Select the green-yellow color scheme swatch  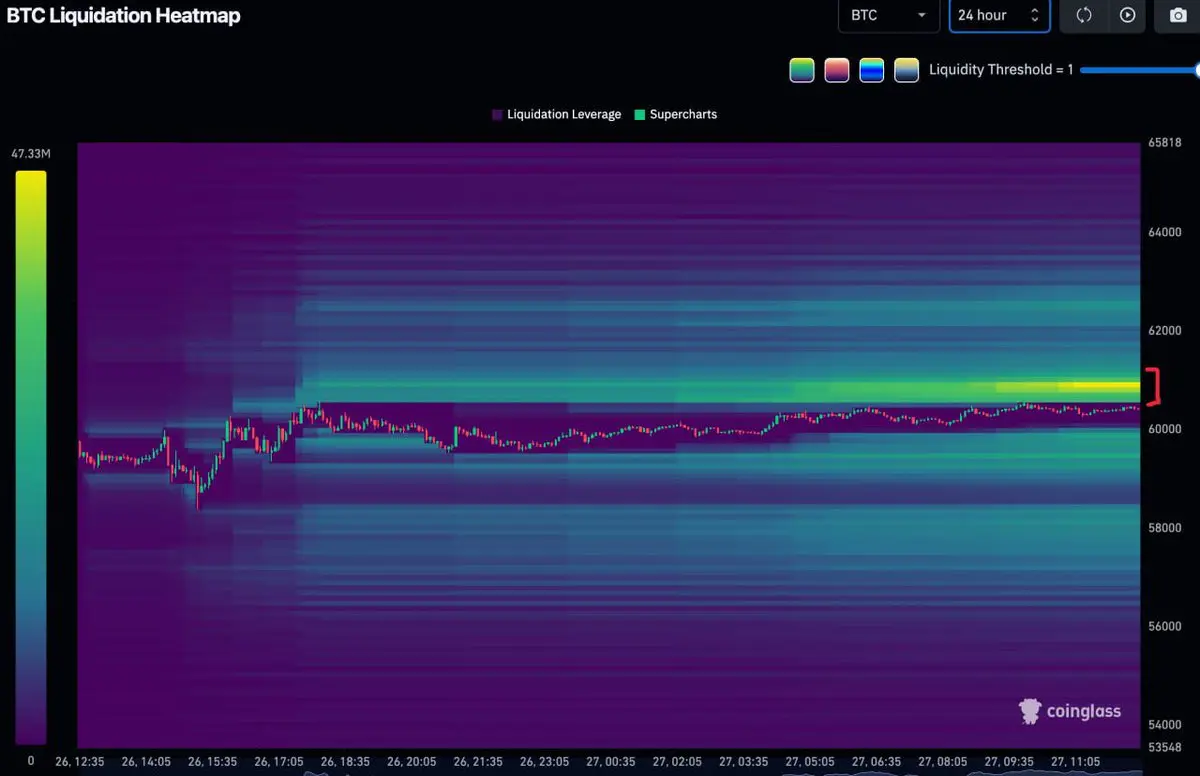[802, 70]
